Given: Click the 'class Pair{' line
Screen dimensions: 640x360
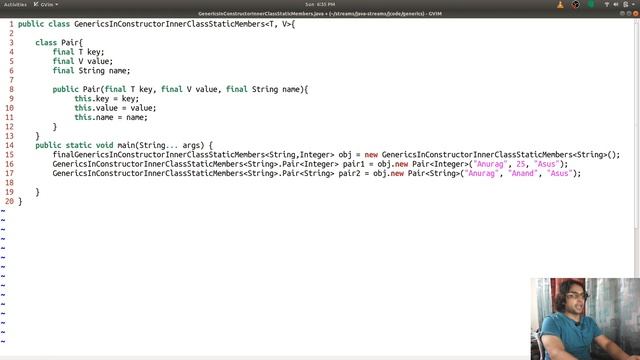Looking at the screenshot, I should pyautogui.click(x=59, y=42).
